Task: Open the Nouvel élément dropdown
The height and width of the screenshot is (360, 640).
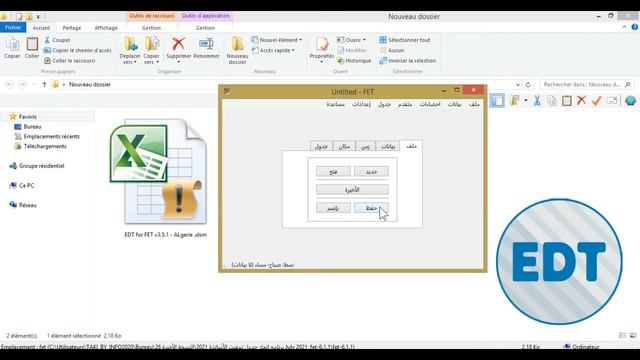Action: [x=277, y=40]
